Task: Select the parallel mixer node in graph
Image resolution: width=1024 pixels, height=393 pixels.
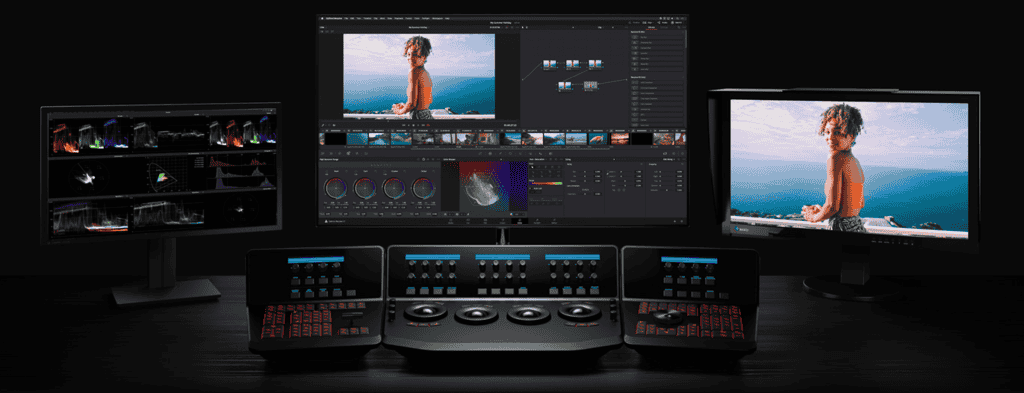Action: [x=590, y=85]
